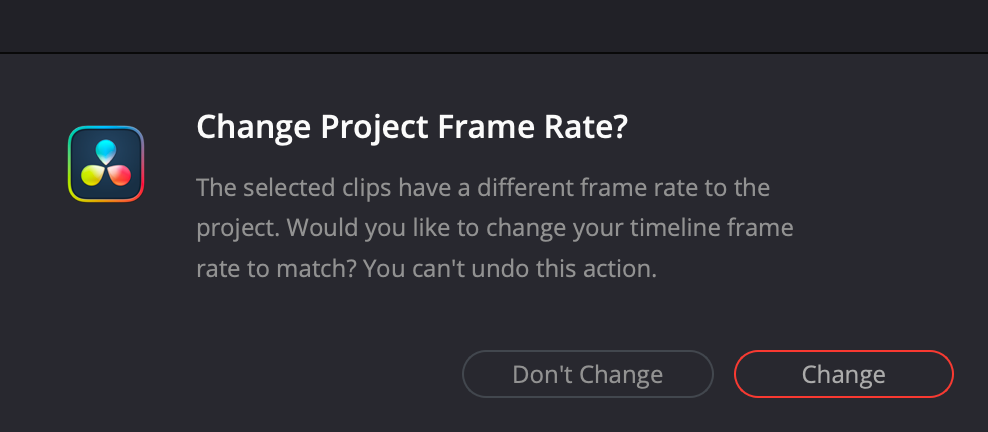Image resolution: width=988 pixels, height=432 pixels.
Task: Click the blue droplet in Resolve logo
Action: click(x=106, y=151)
